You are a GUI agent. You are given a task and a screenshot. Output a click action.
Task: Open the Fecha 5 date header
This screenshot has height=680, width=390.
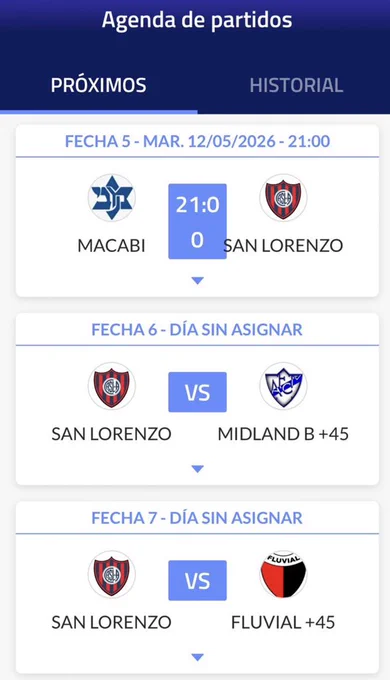coord(197,141)
